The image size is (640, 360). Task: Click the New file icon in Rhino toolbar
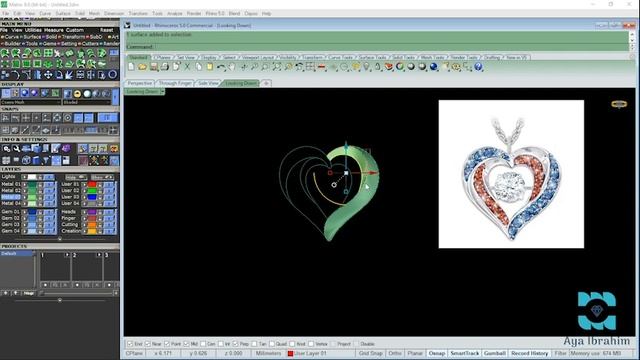tap(131, 67)
